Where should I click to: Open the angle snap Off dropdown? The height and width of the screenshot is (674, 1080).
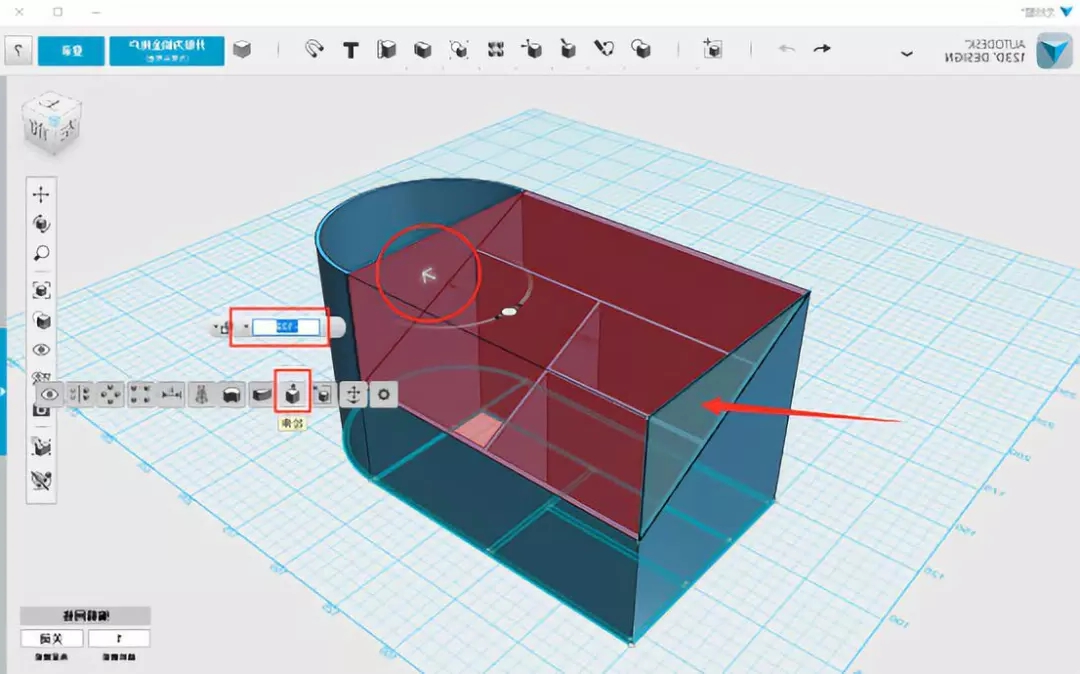52,638
